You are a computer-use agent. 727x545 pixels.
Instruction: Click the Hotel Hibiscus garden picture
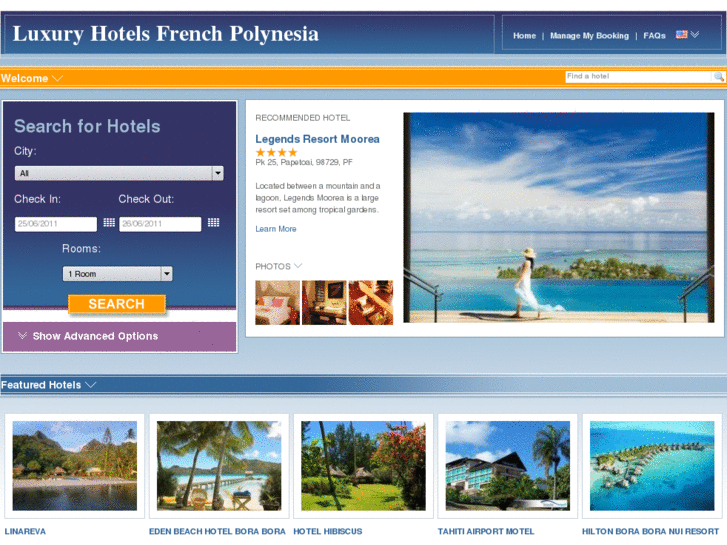(363, 466)
